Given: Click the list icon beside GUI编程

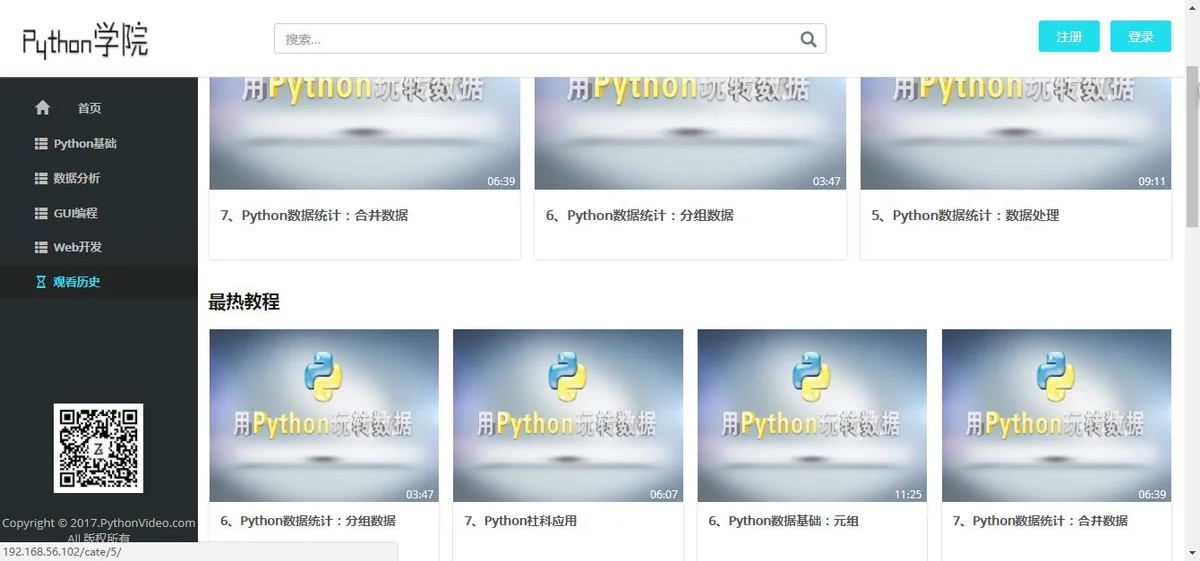Looking at the screenshot, I should (41, 214).
